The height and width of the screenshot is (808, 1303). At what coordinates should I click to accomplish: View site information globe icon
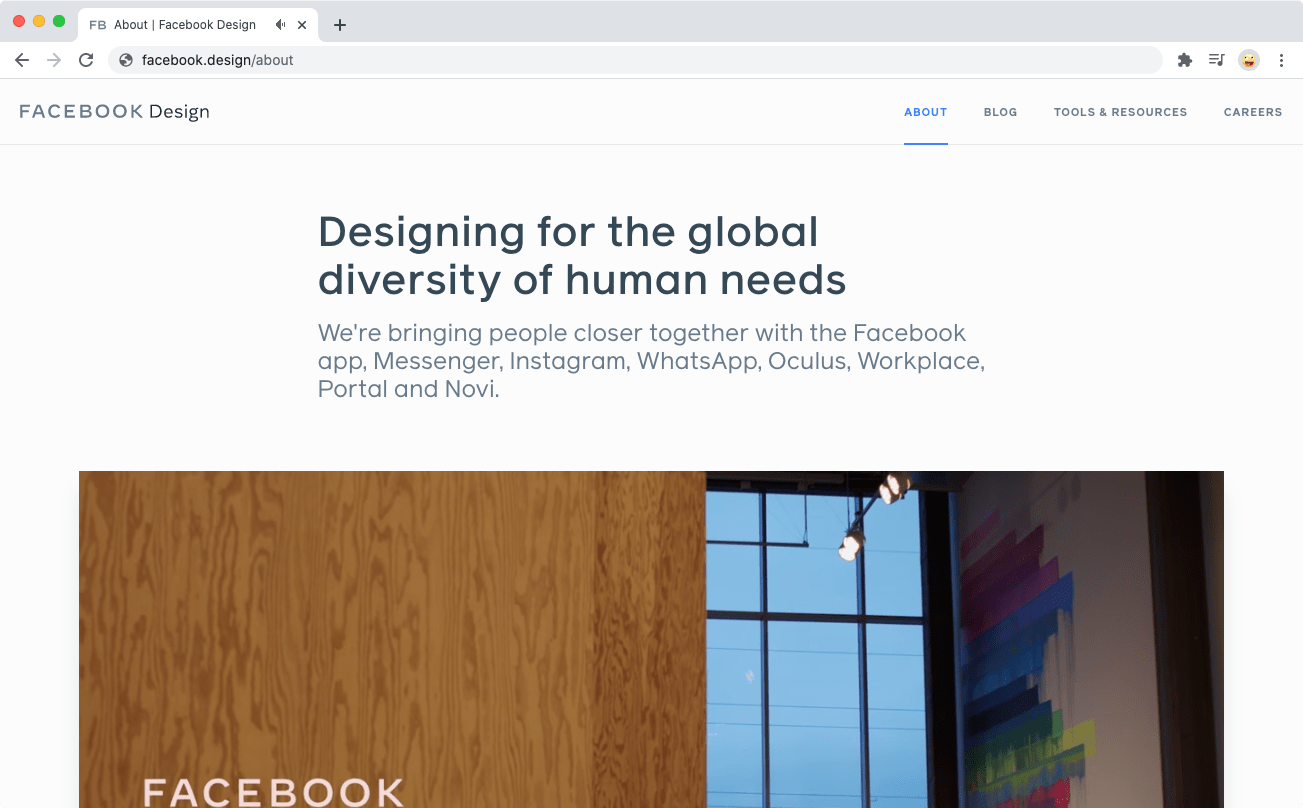tap(126, 60)
